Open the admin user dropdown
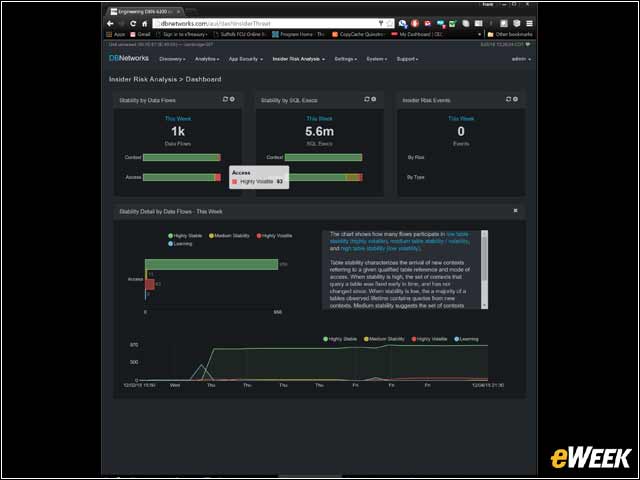 pos(521,59)
